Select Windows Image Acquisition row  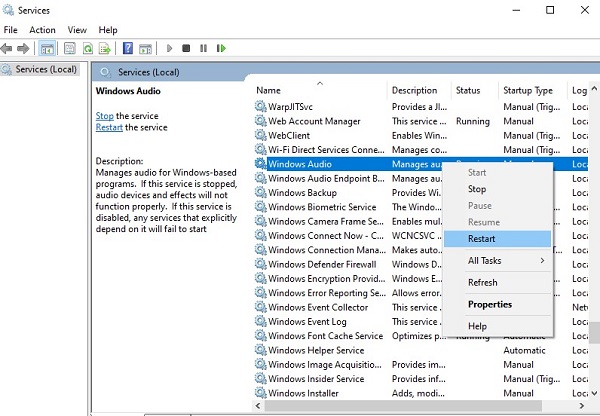pos(421,364)
